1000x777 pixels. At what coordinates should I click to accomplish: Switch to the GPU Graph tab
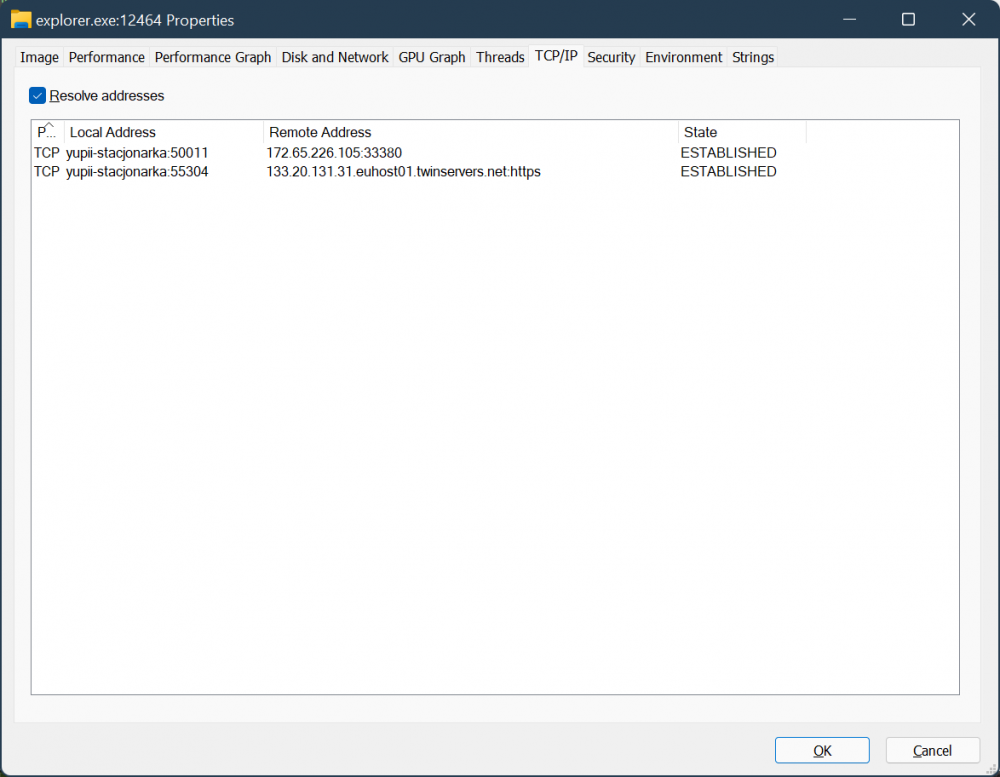pyautogui.click(x=432, y=57)
